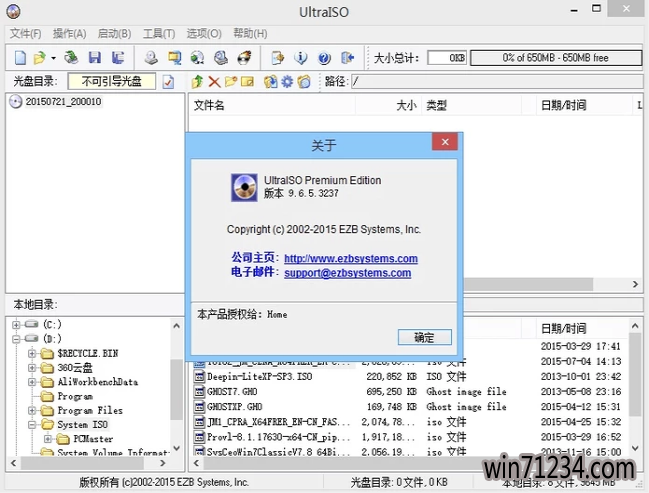Select the Program folder in local tree
Image resolution: width=649 pixels, height=493 pixels.
[x=75, y=396]
